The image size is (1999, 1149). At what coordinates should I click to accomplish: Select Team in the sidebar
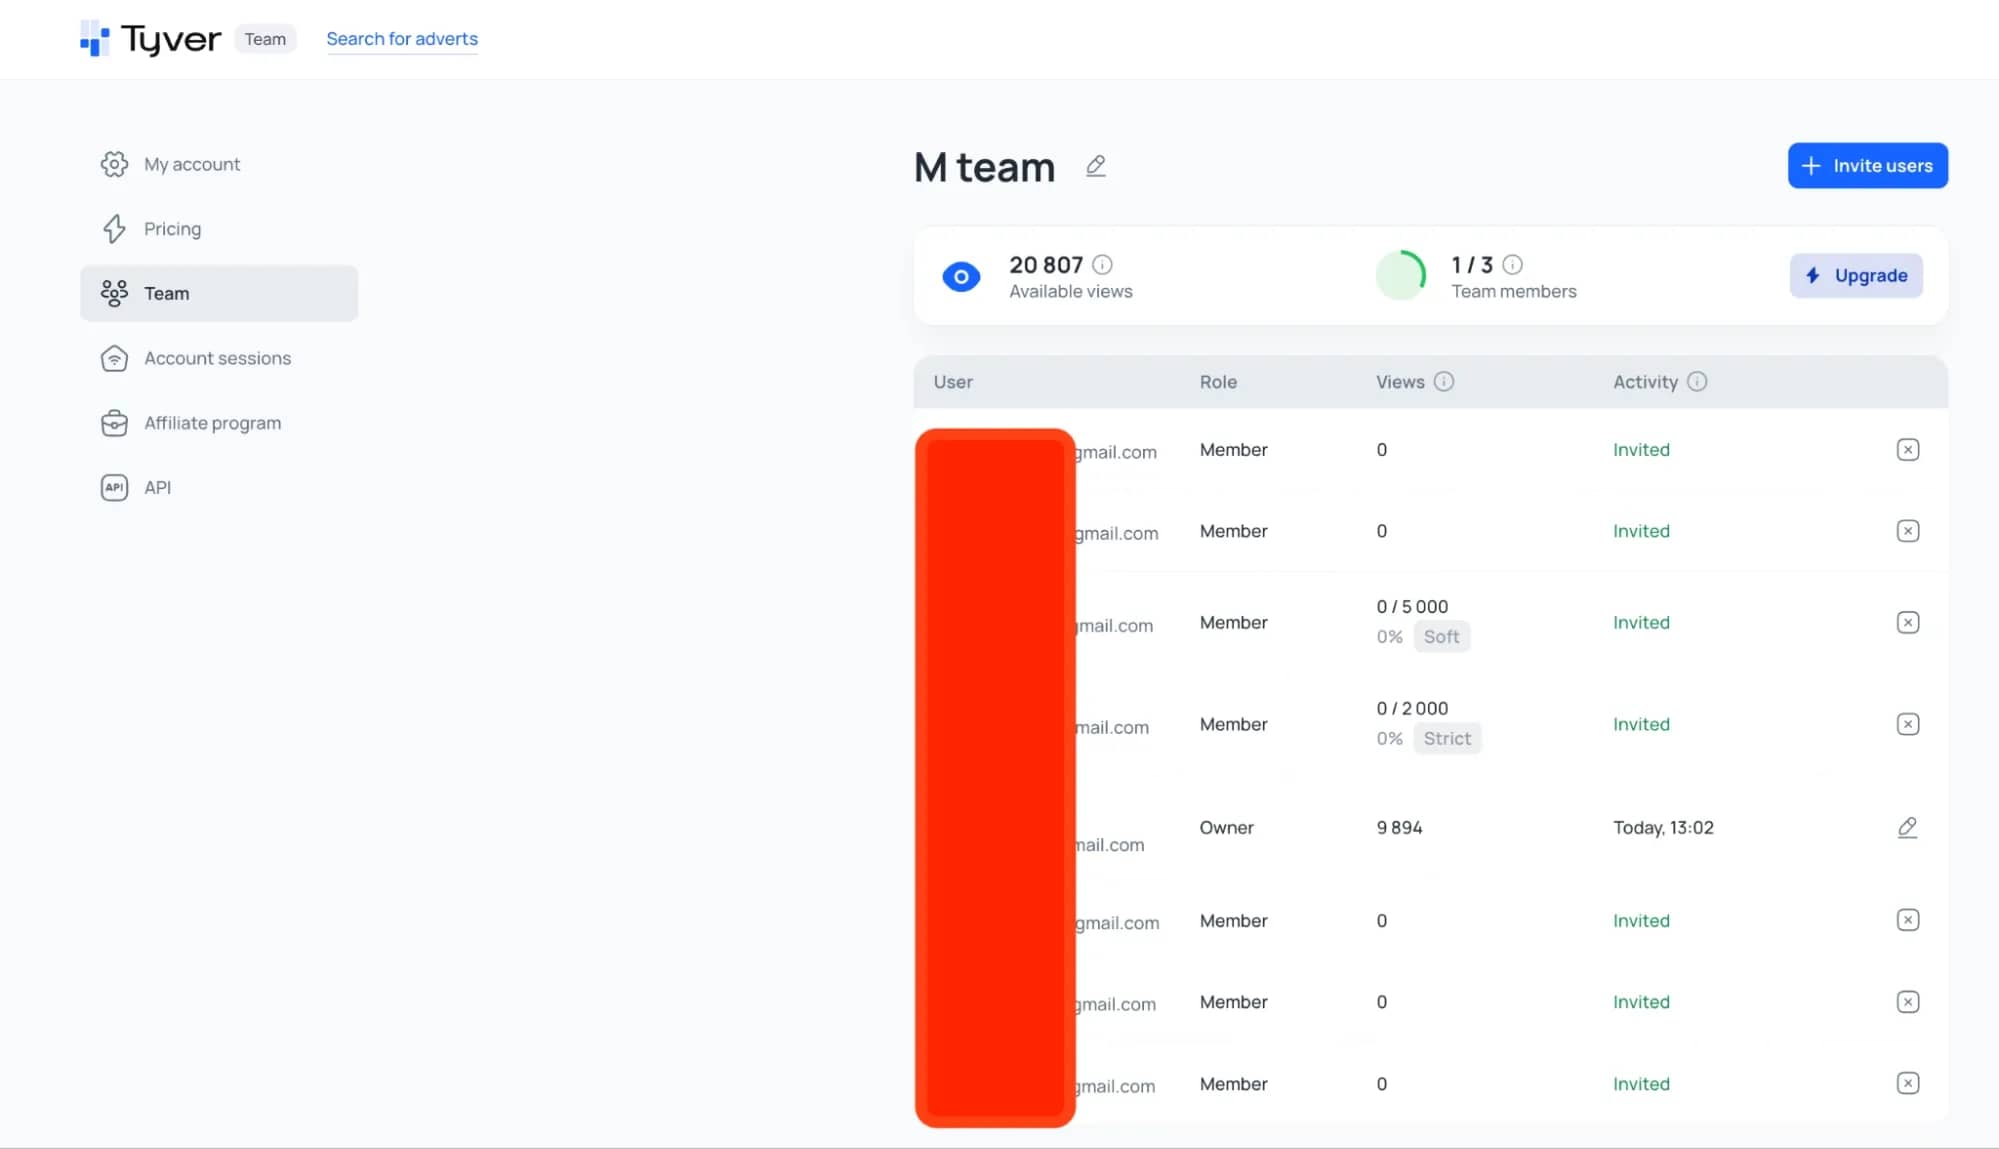pos(219,293)
